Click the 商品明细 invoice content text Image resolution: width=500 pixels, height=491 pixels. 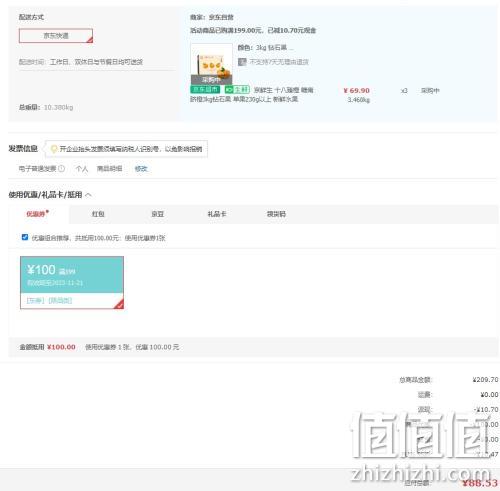click(x=109, y=169)
